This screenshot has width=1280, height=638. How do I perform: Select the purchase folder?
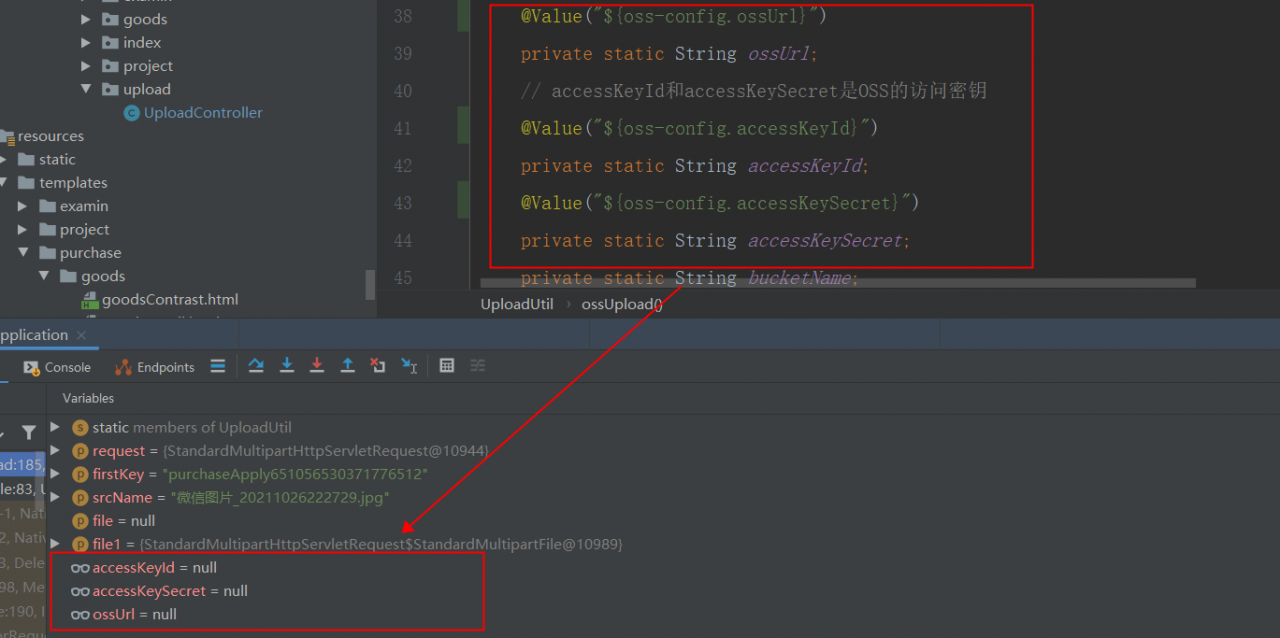click(90, 253)
